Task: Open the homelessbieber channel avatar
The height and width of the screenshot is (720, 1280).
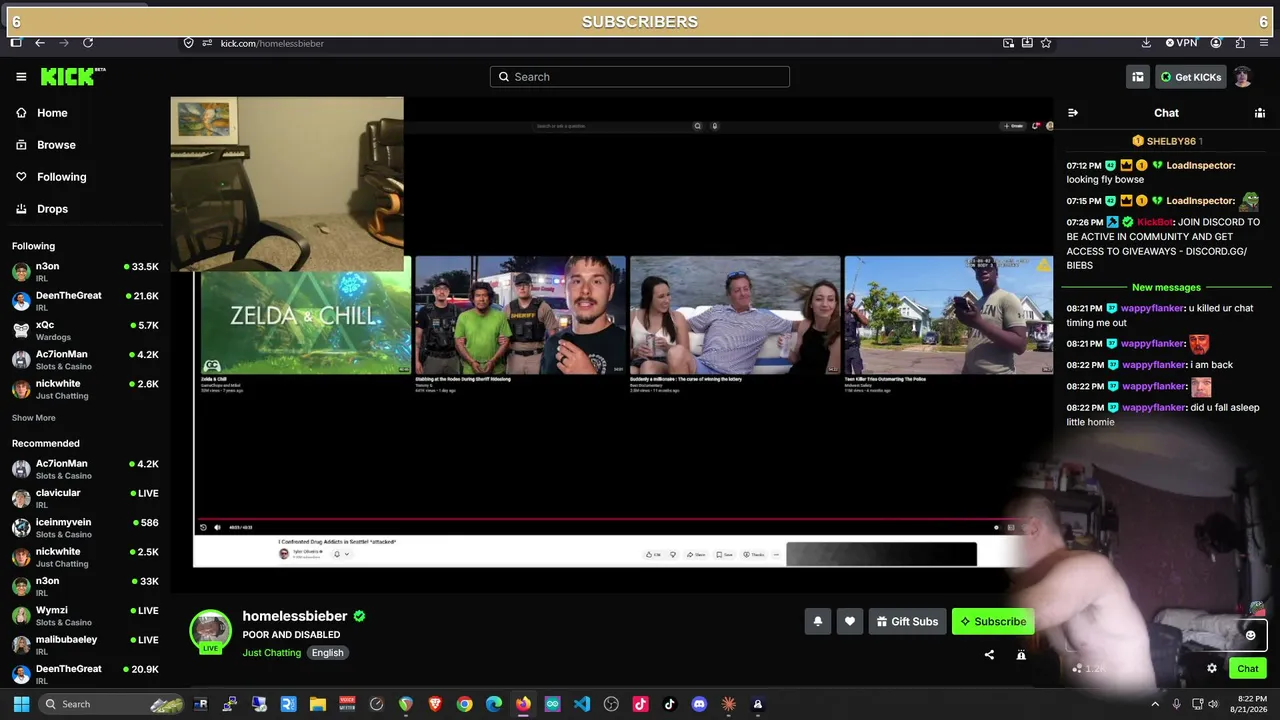Action: point(211,631)
